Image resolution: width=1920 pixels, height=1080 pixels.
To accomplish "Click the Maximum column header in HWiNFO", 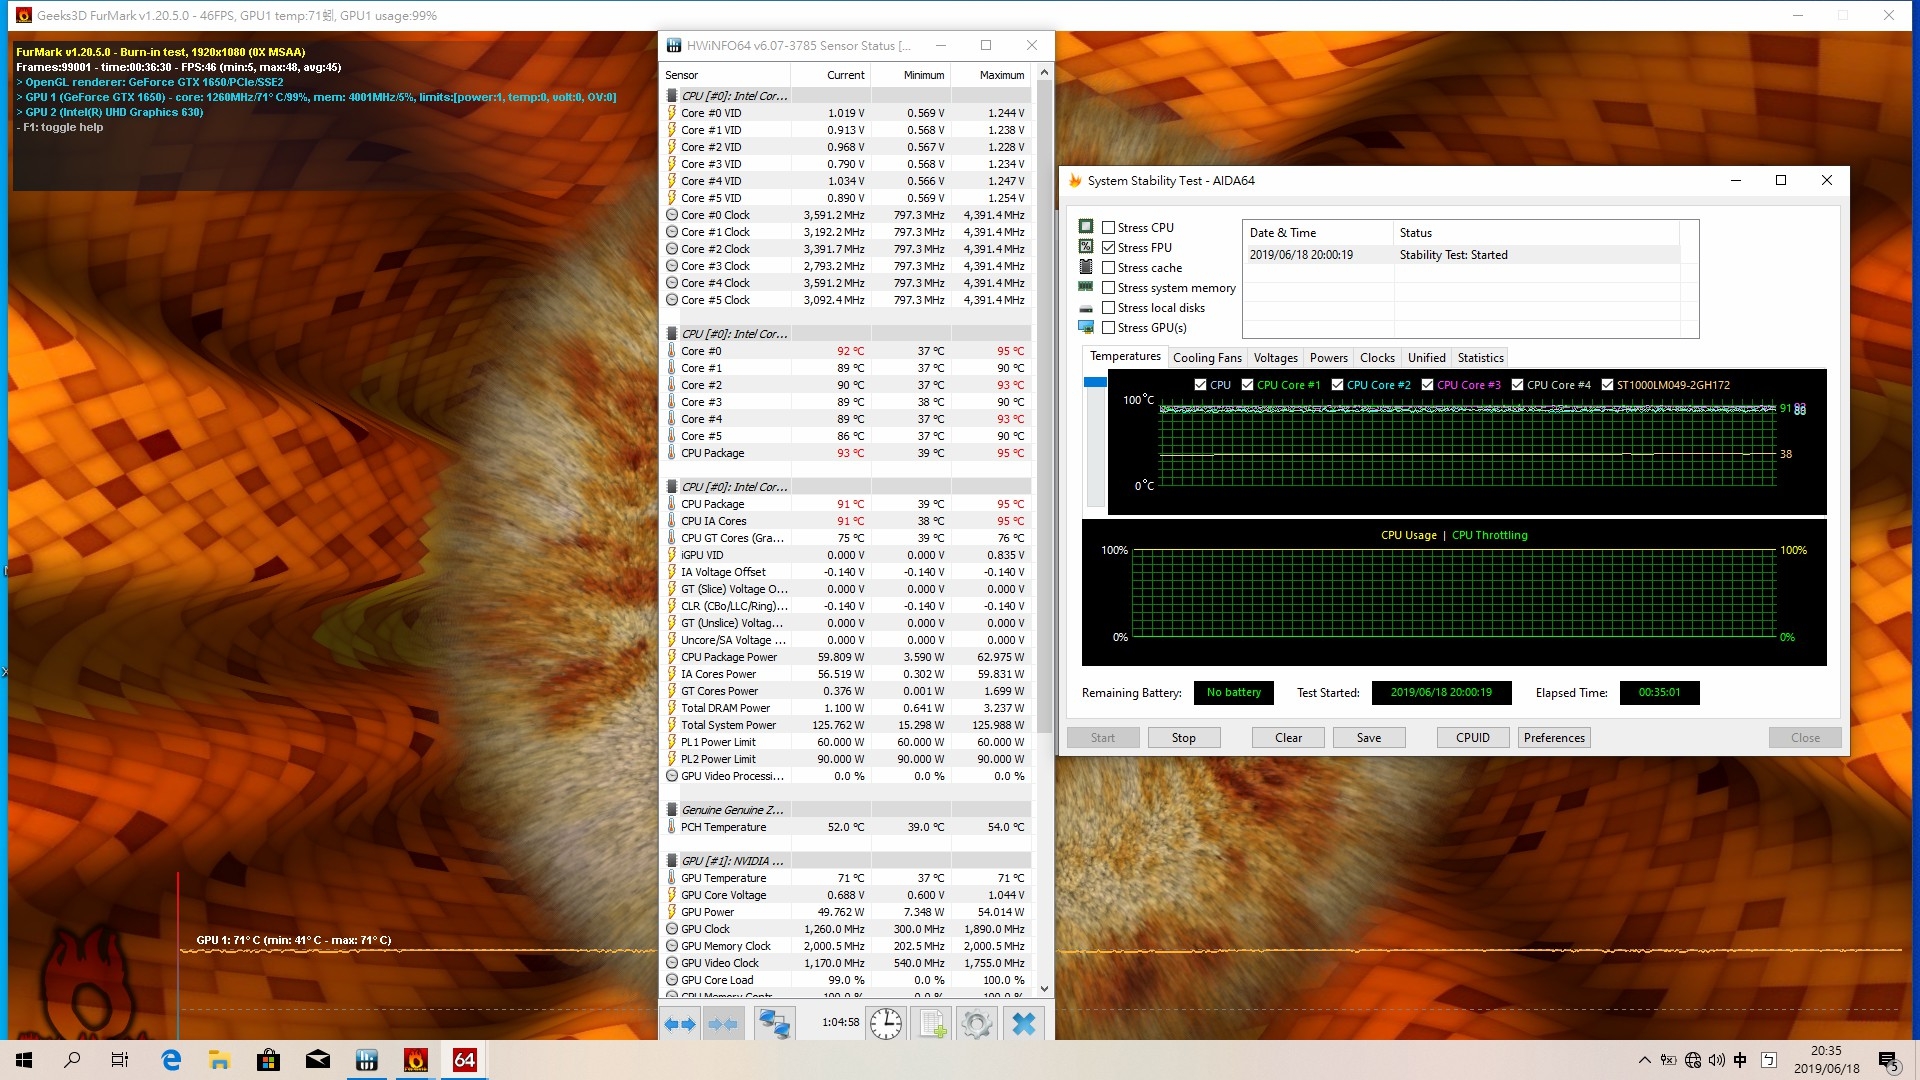I will point(990,75).
